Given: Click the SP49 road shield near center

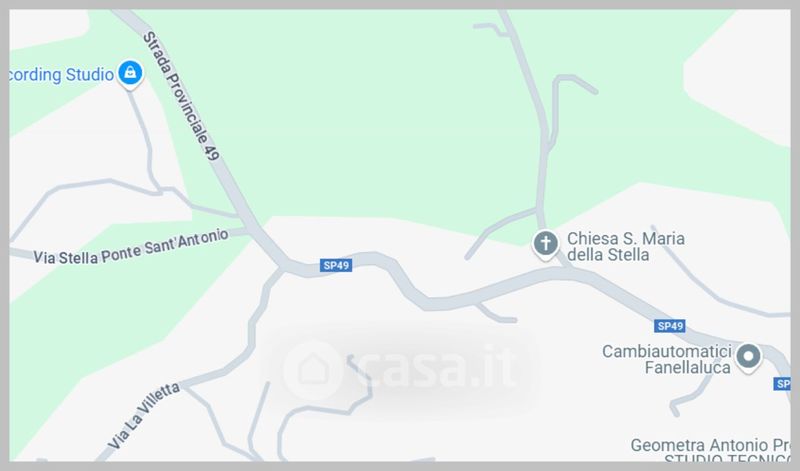Looking at the screenshot, I should (x=336, y=265).
